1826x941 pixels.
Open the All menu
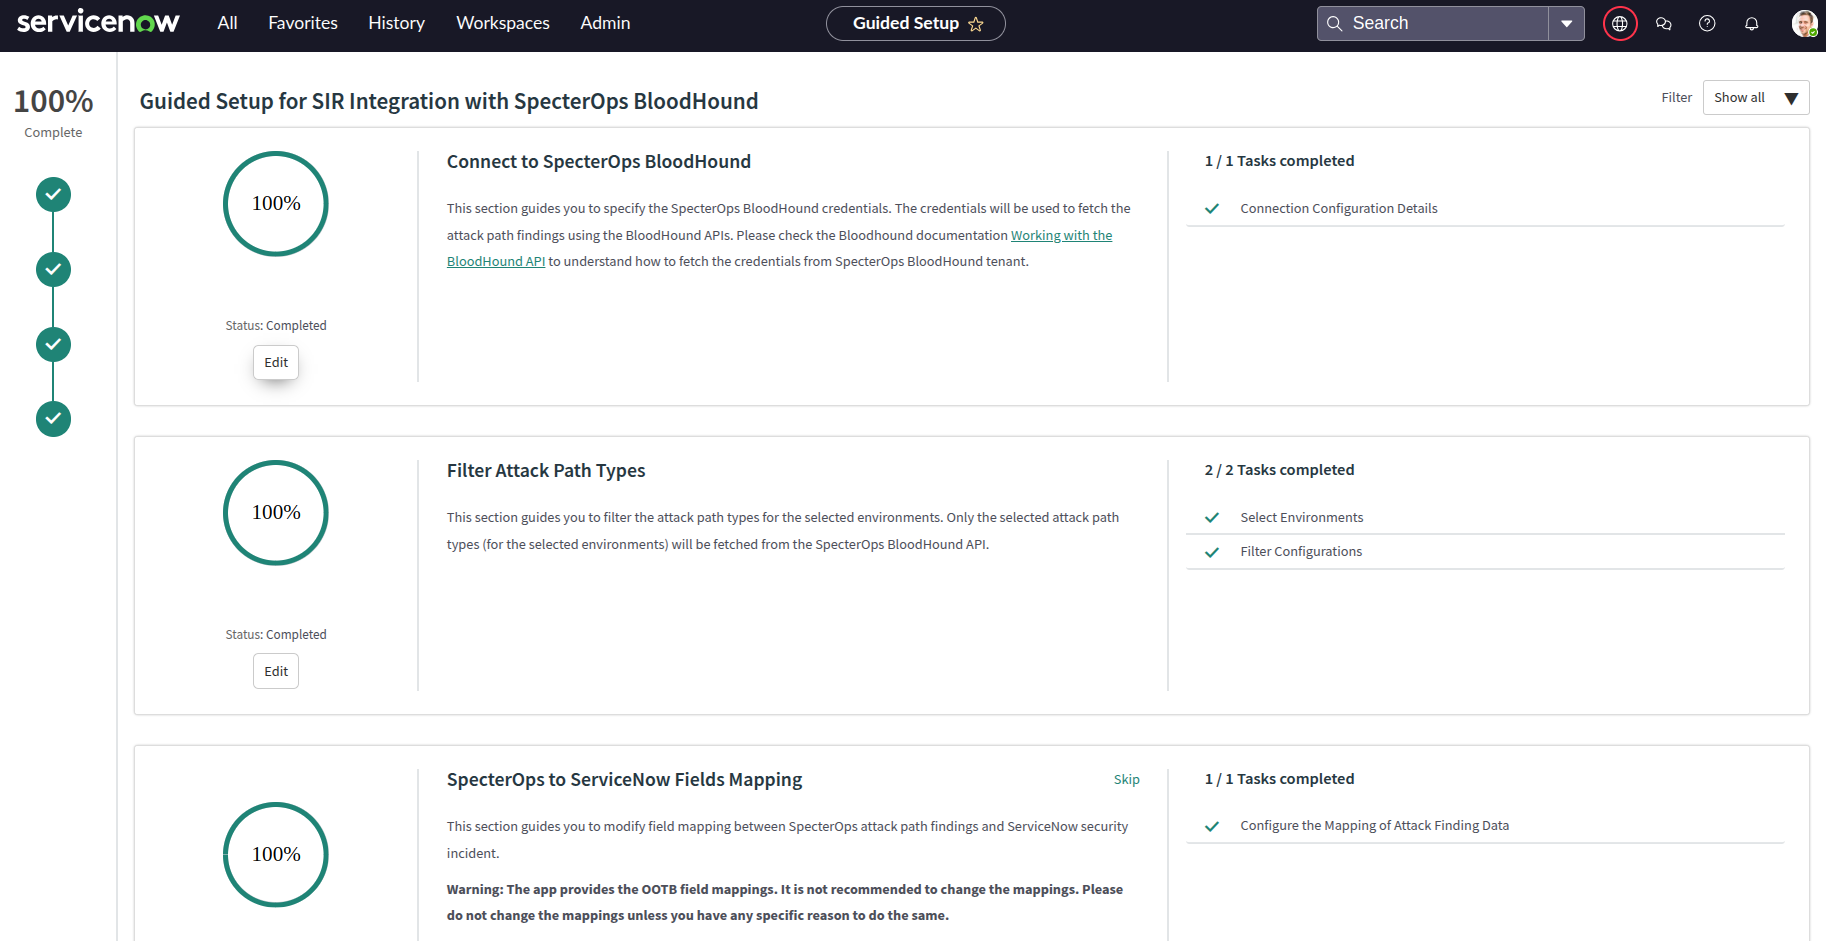pos(227,23)
